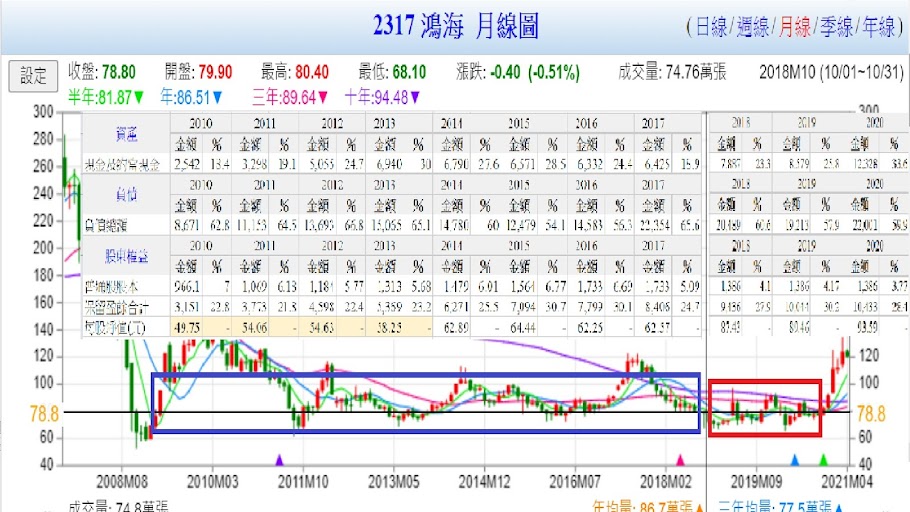Select the 月線 monthly chart link
The height and width of the screenshot is (512, 910).
pos(795,27)
